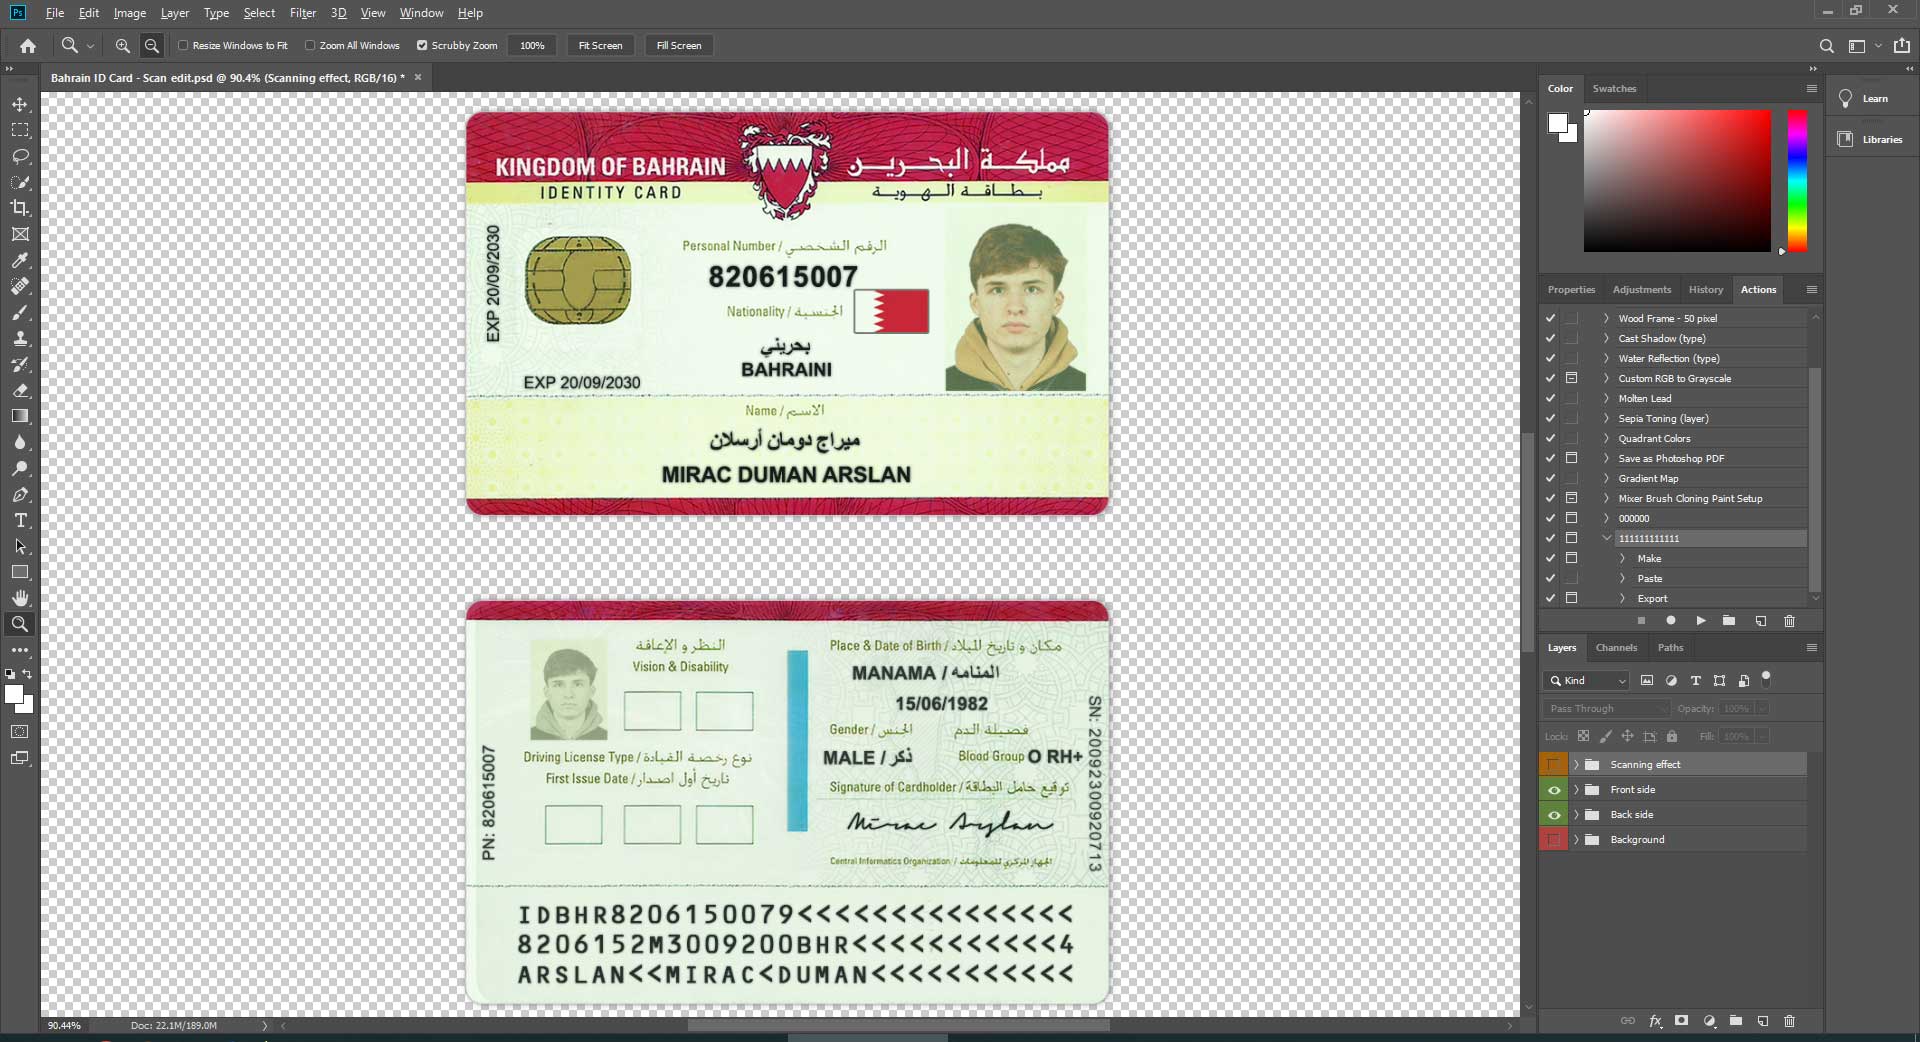The width and height of the screenshot is (1920, 1042).
Task: Open the Filter menu
Action: [x=302, y=13]
